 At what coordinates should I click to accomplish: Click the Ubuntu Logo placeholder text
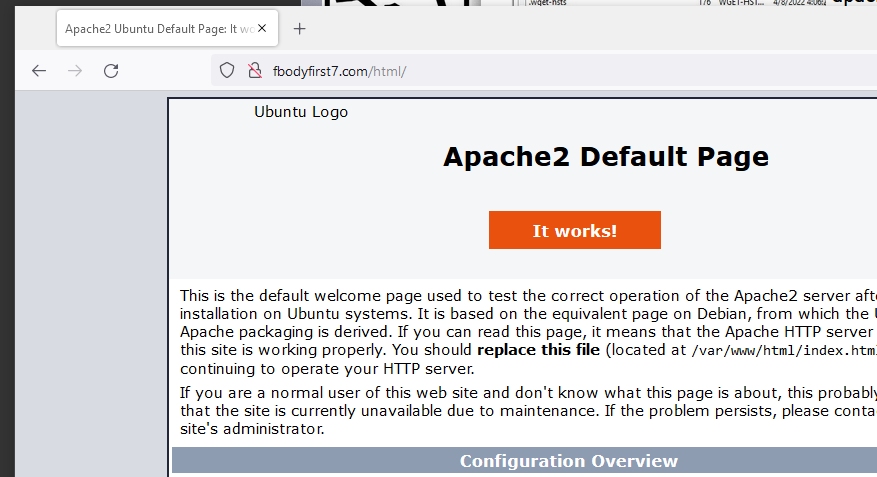click(301, 112)
